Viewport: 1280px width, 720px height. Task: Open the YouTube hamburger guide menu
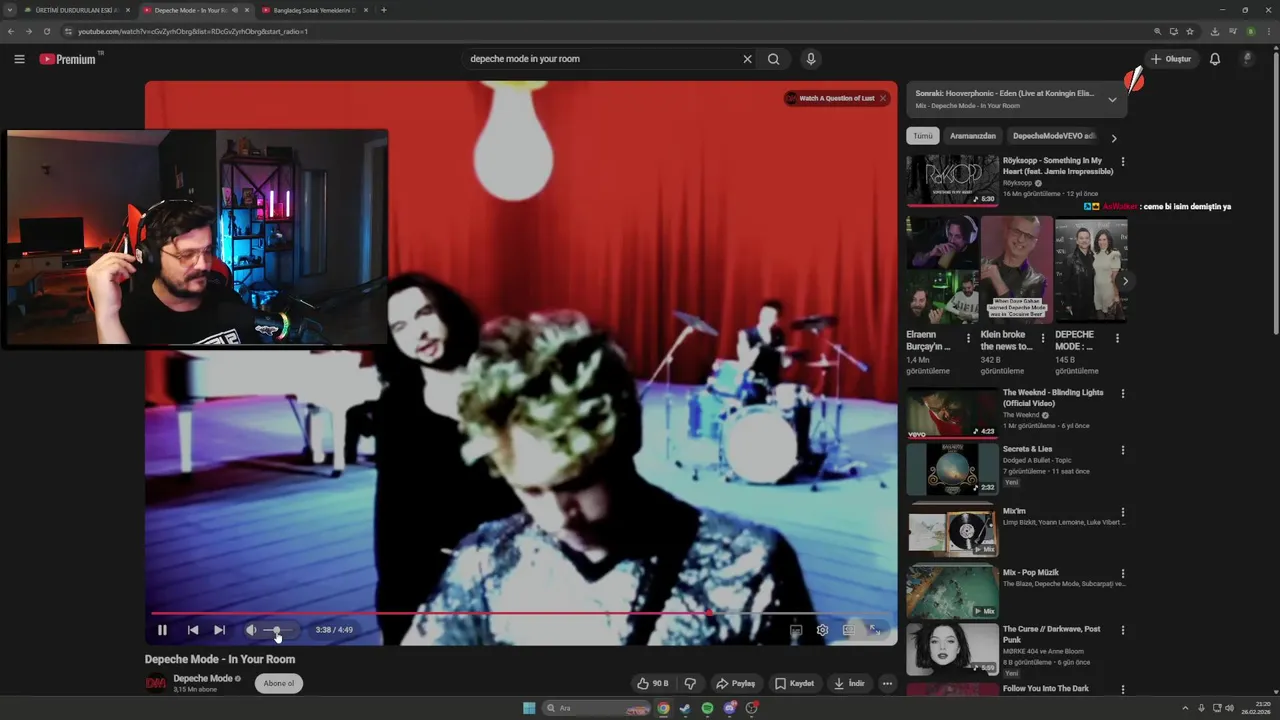[x=19, y=59]
